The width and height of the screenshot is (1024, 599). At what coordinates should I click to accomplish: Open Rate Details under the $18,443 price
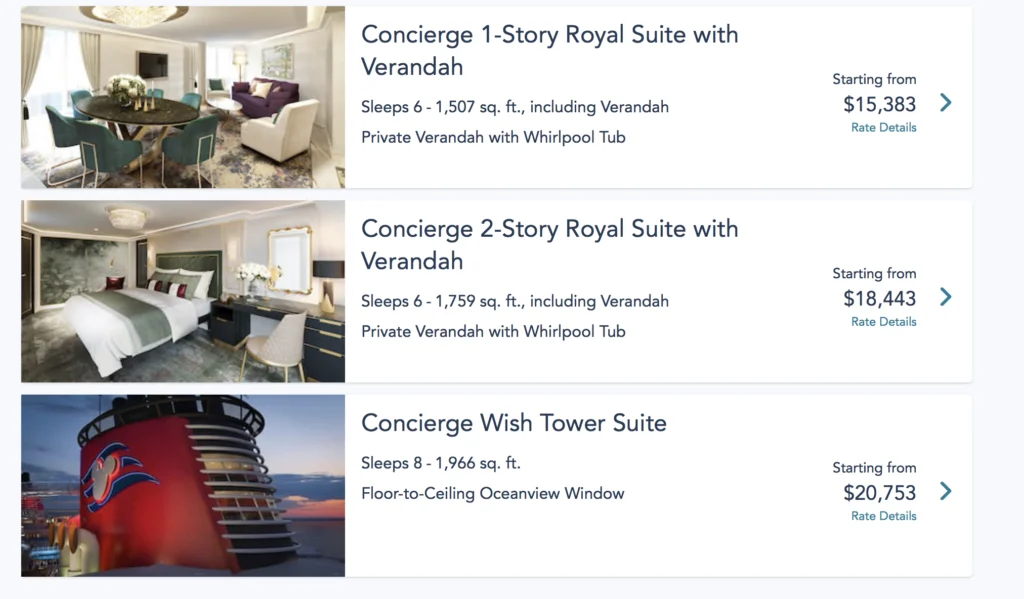(x=883, y=321)
